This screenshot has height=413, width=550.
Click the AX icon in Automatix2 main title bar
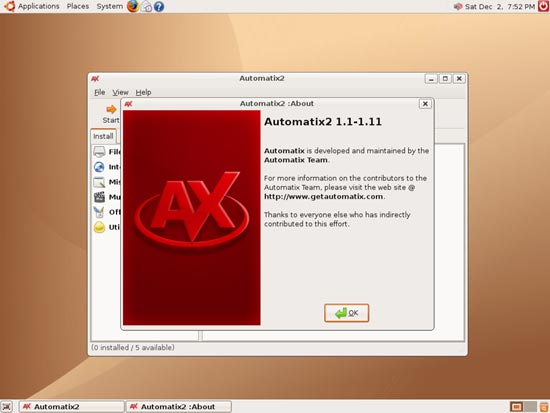(95, 79)
